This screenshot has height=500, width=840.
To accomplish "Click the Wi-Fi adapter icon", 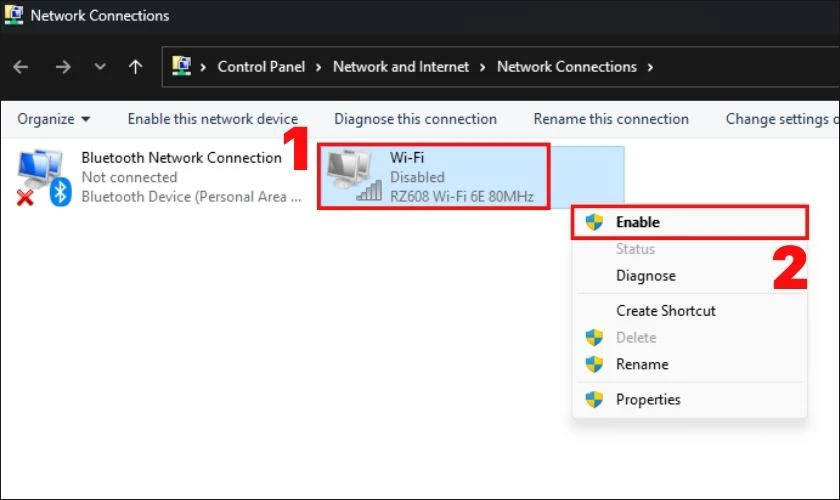I will [354, 176].
